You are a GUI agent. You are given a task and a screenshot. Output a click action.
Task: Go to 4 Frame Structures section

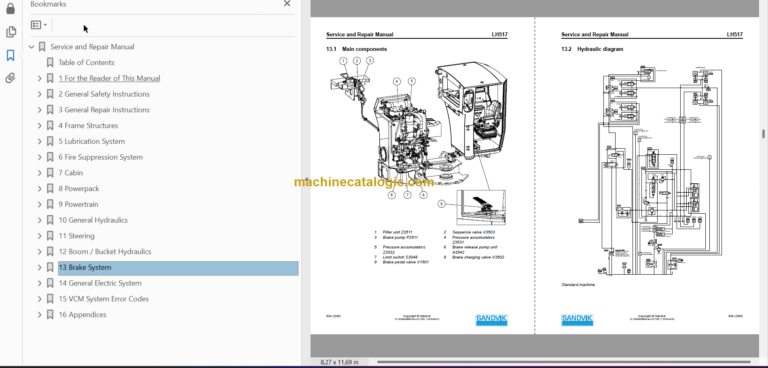pyautogui.click(x=88, y=125)
